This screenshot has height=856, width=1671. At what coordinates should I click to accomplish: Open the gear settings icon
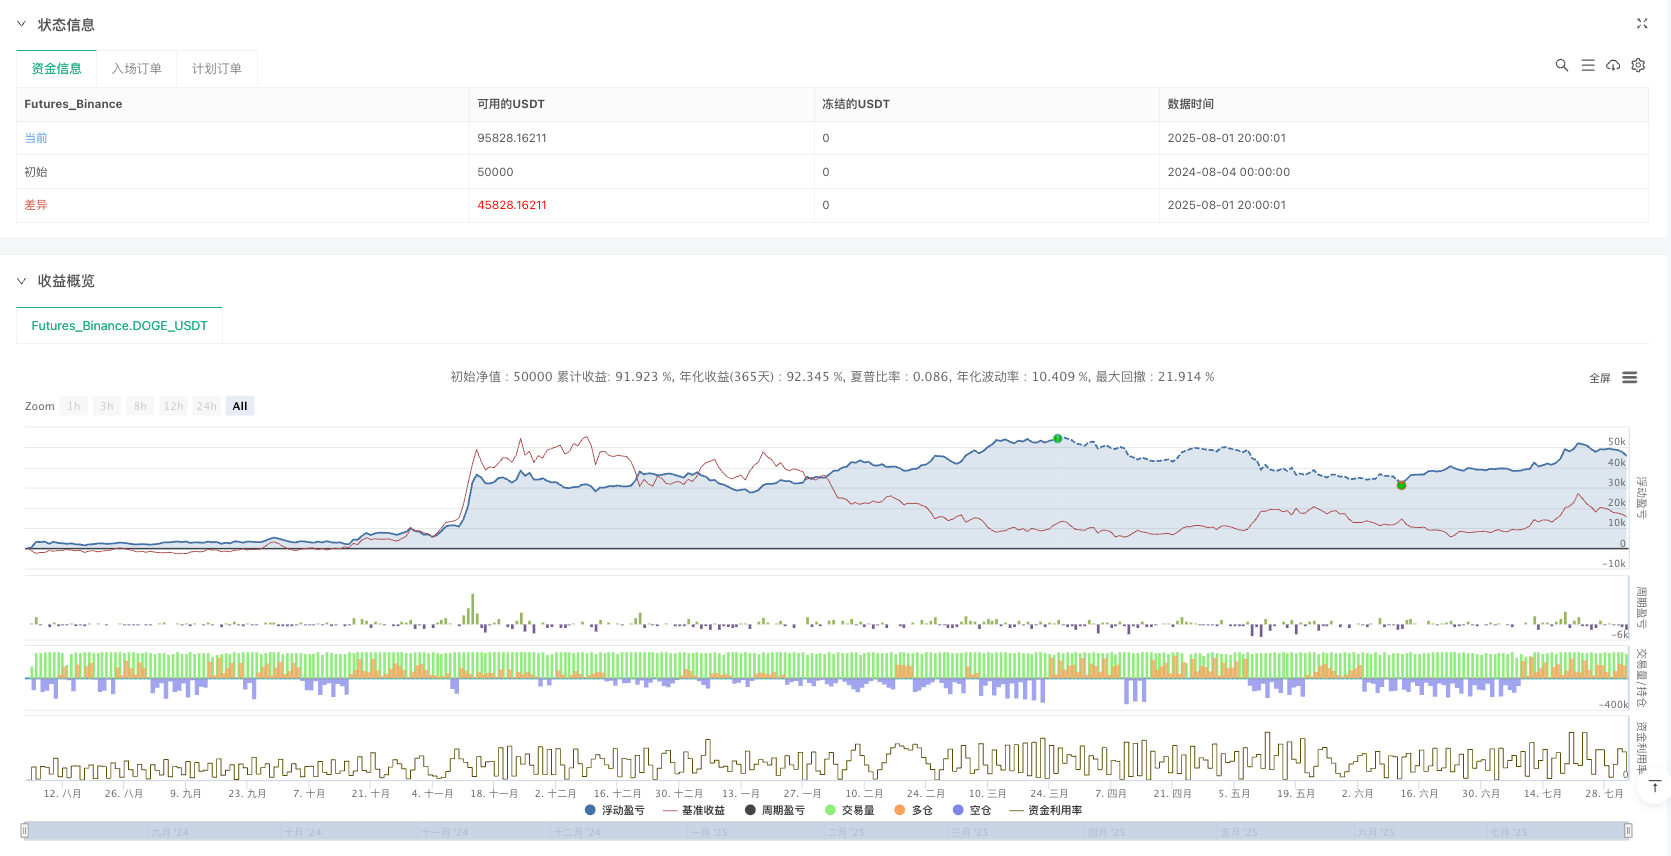pos(1638,65)
